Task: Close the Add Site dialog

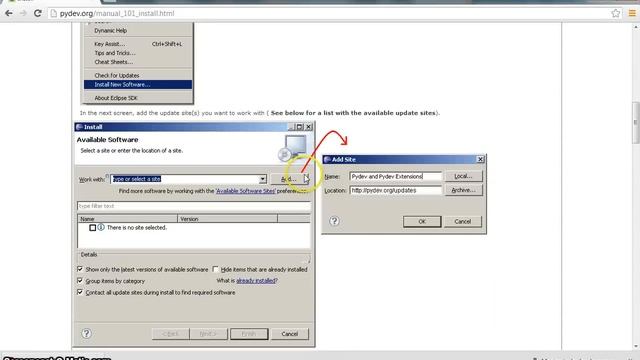Action: [480, 159]
